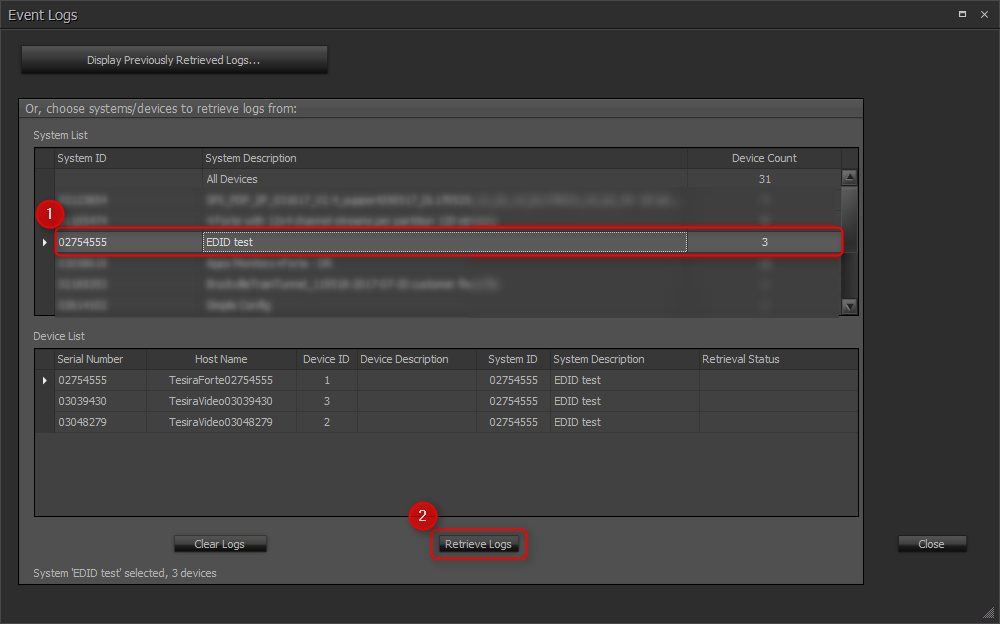The width and height of the screenshot is (1000, 624).
Task: Click host name TesiraVideo03039430
Action: pos(221,401)
